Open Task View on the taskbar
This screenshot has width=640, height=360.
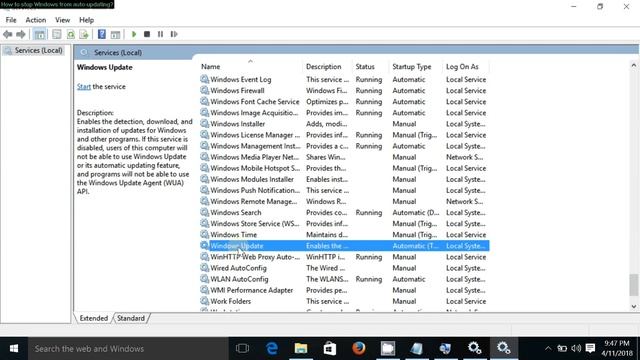pyautogui.click(x=242, y=349)
